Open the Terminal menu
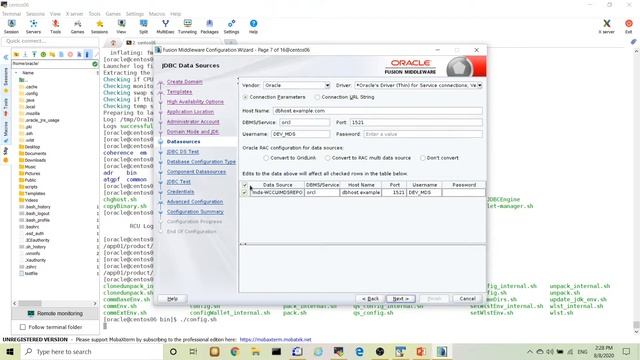640x360 pixels. (11, 13)
